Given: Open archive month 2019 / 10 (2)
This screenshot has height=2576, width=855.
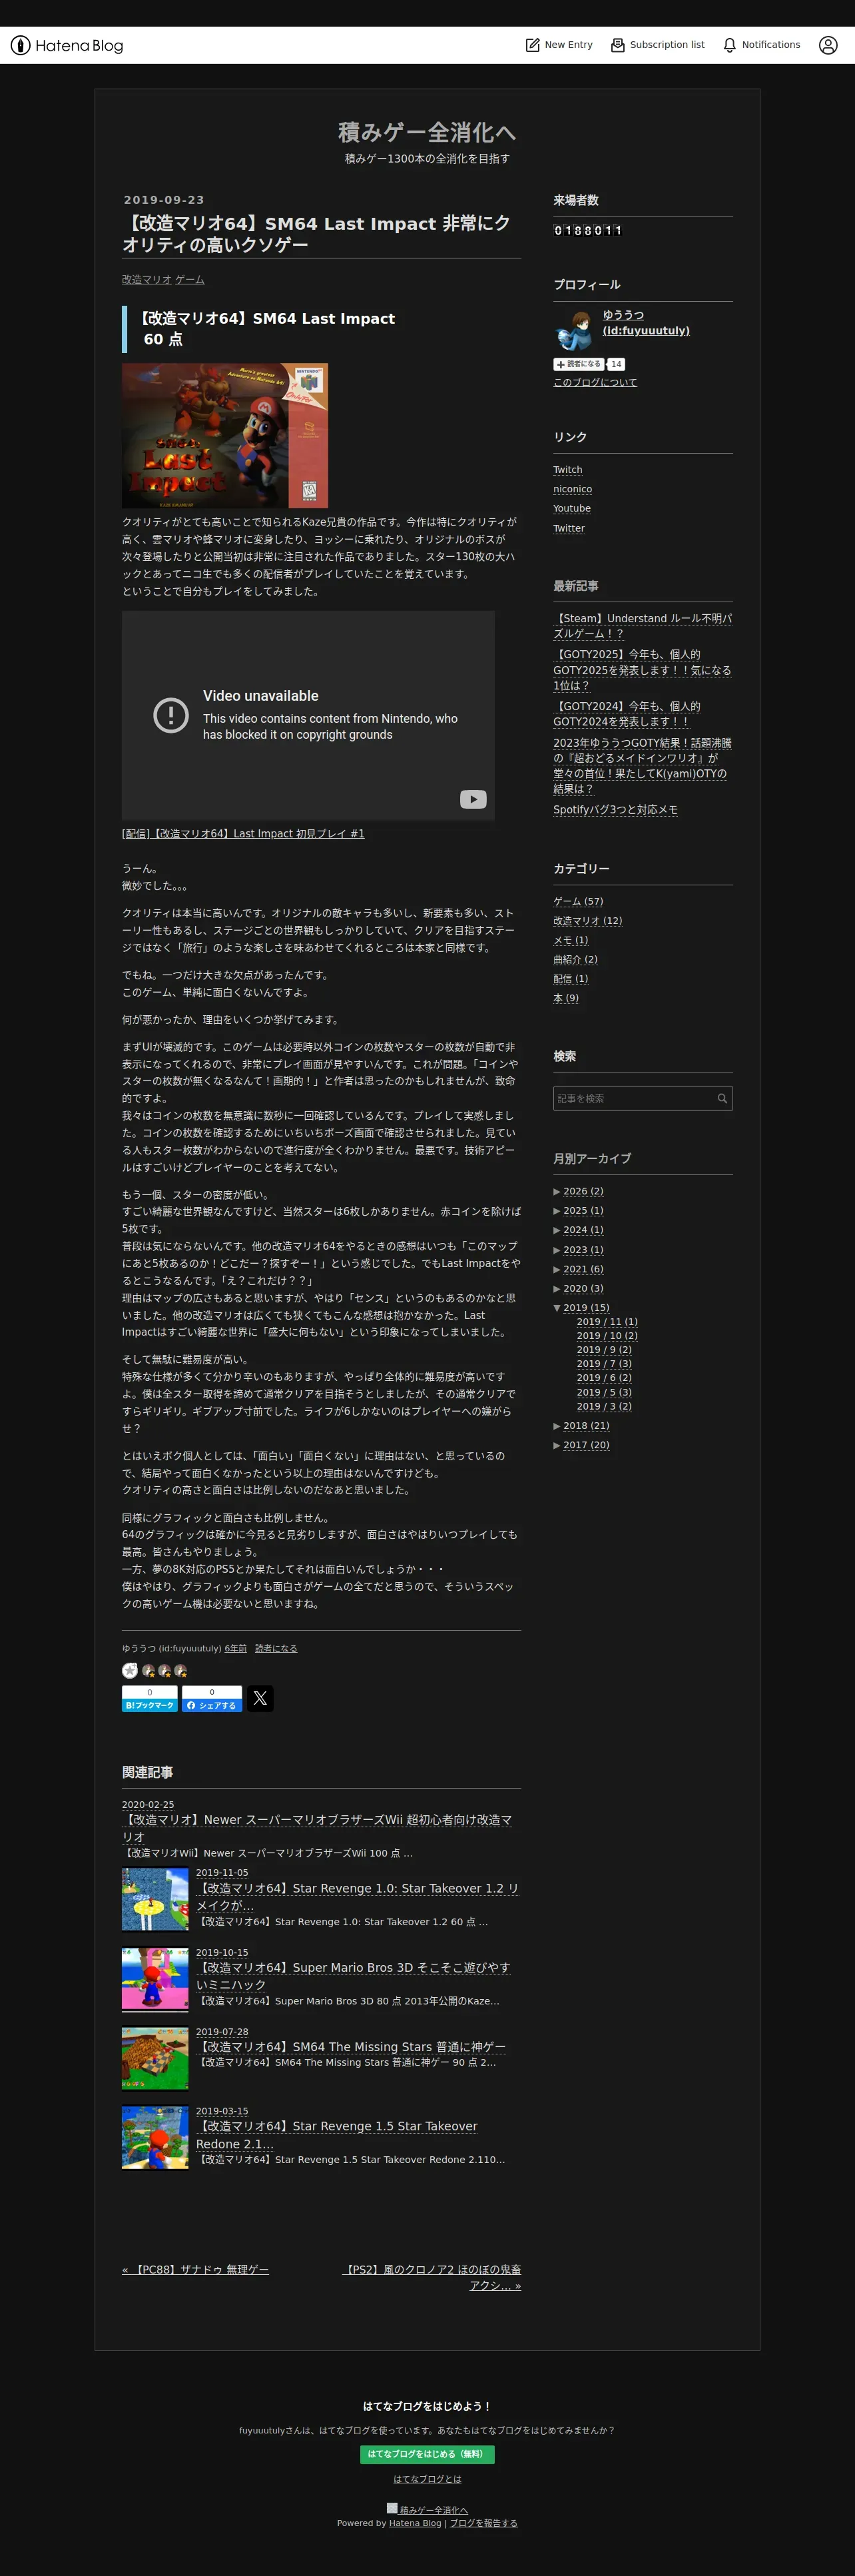Looking at the screenshot, I should click(607, 1336).
